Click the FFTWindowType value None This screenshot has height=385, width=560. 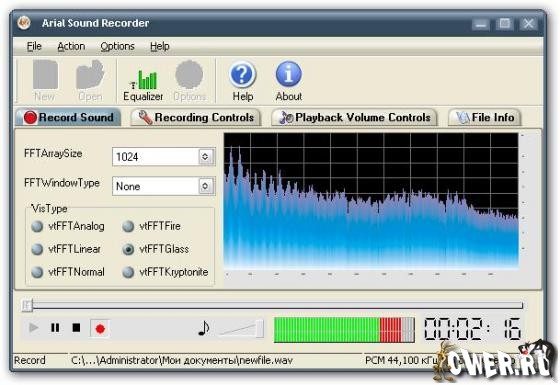point(128,186)
